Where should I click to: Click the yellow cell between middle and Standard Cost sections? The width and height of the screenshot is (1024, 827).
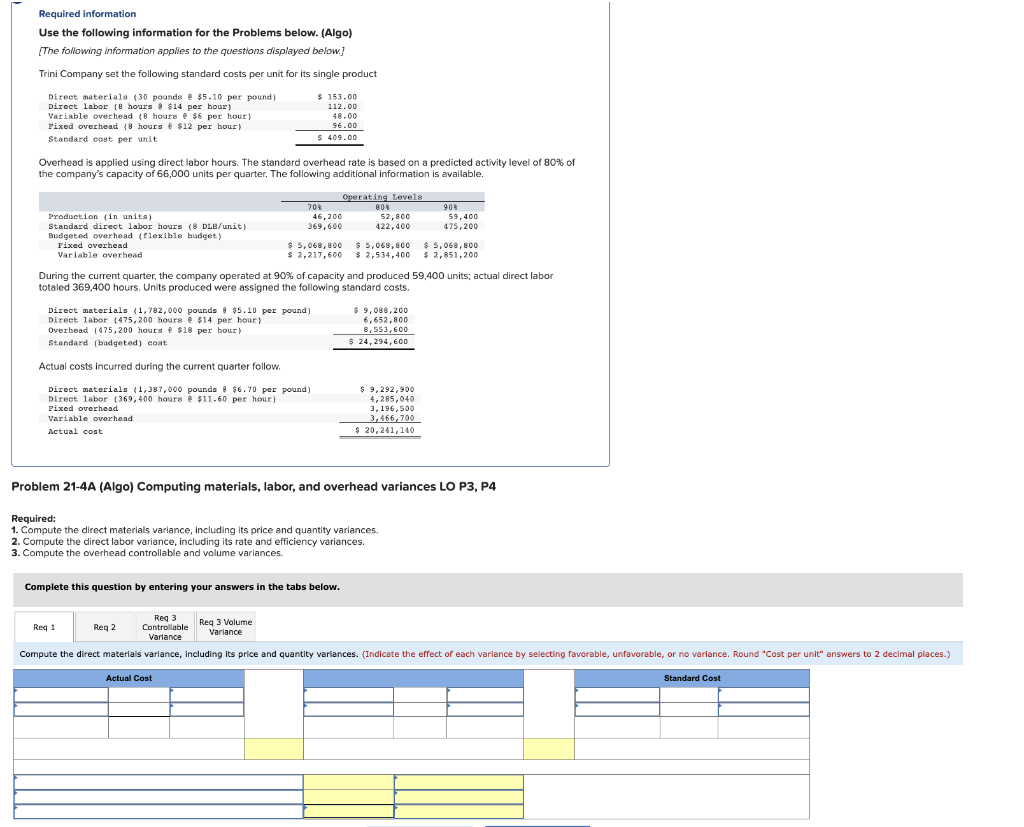point(549,749)
